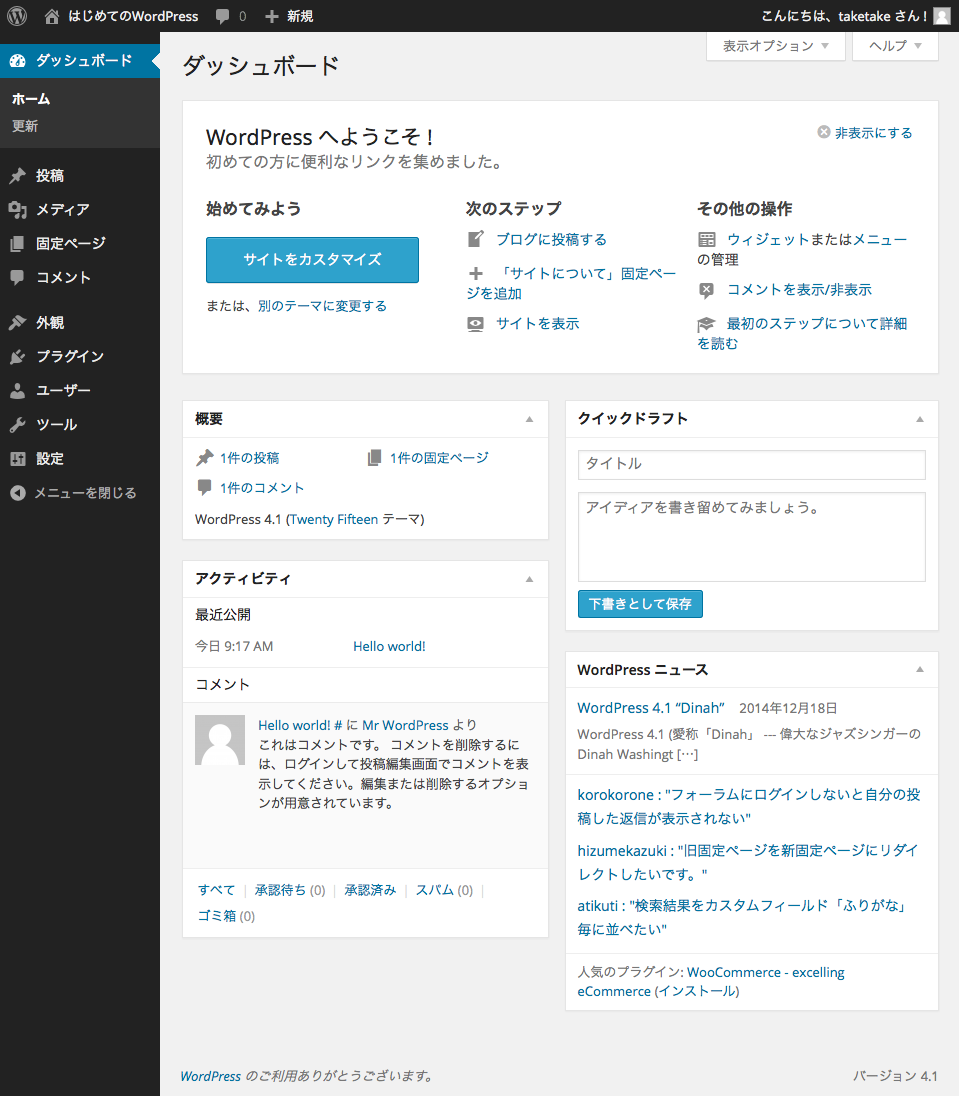This screenshot has width=959, height=1096.
Task: Open the ヘルプ dropdown tab
Action: coord(895,46)
